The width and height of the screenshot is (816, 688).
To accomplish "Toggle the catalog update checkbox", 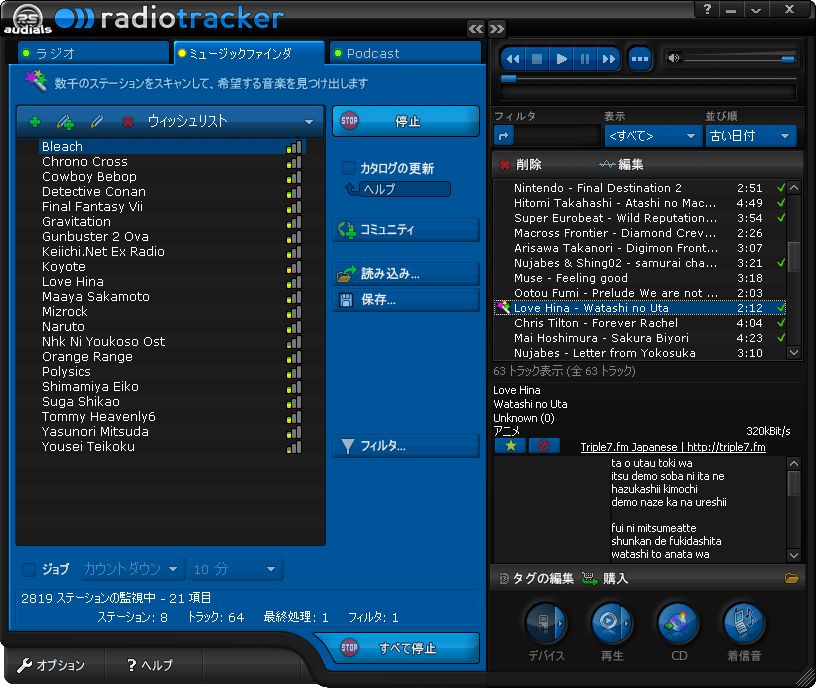I will click(348, 168).
